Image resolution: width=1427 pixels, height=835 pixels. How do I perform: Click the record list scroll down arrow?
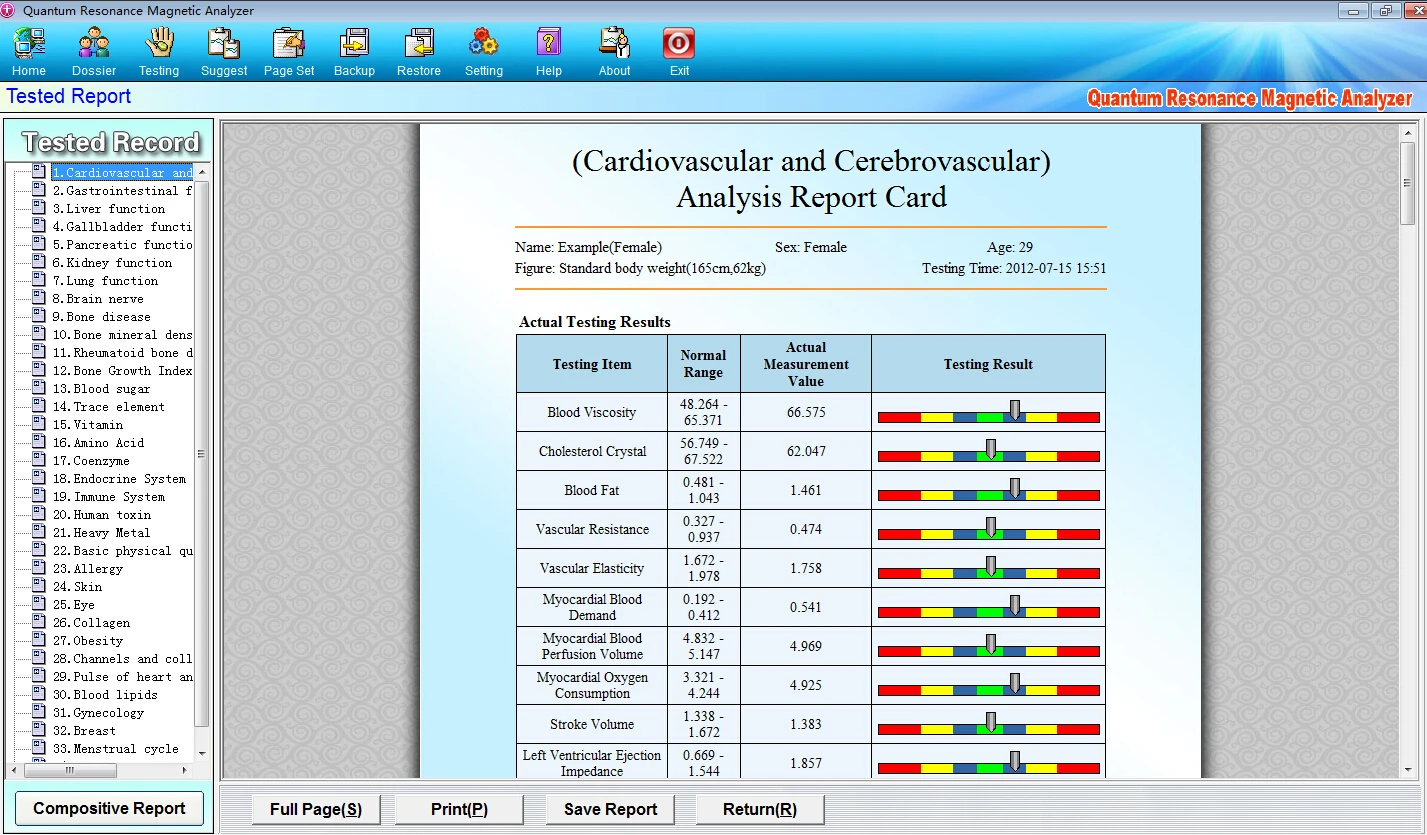click(x=202, y=752)
